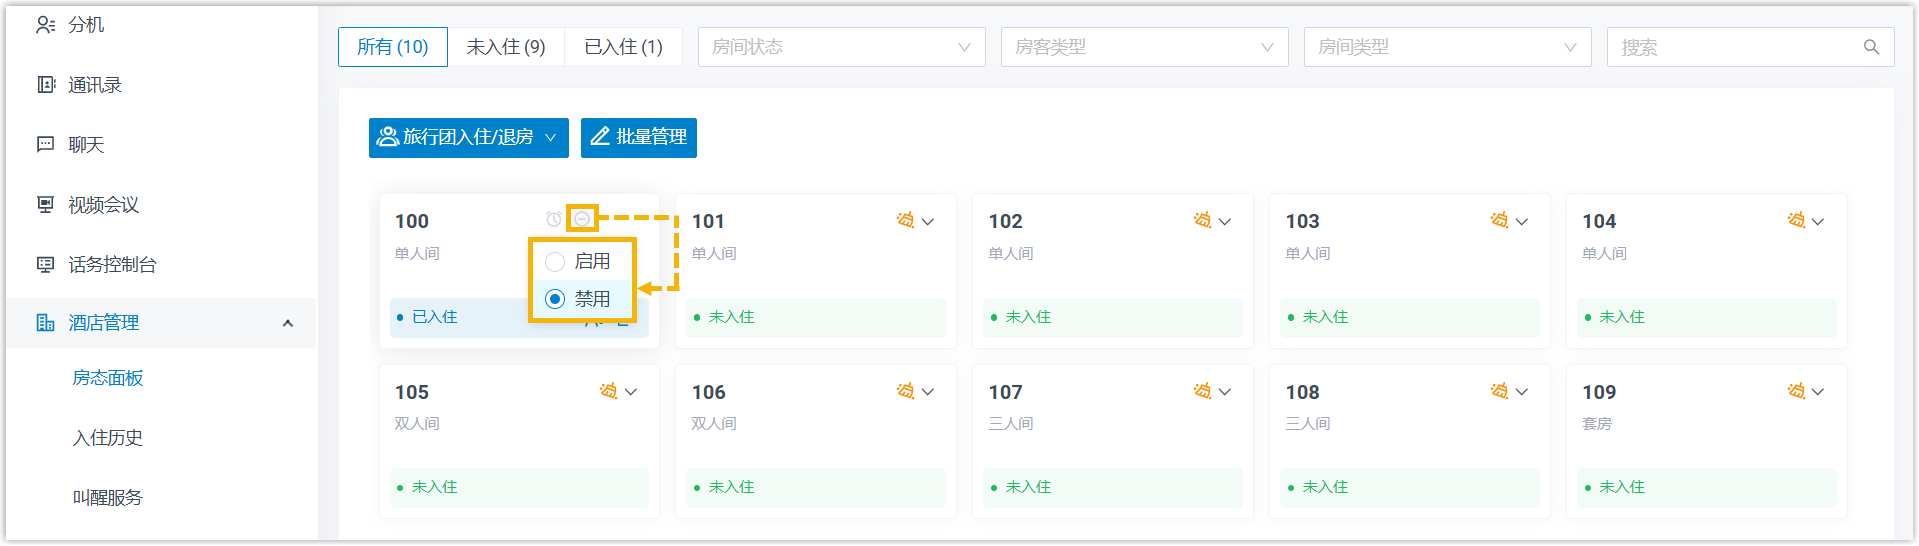Switch to the 已入住 (1) tab
The width and height of the screenshot is (1919, 546).
(x=623, y=47)
